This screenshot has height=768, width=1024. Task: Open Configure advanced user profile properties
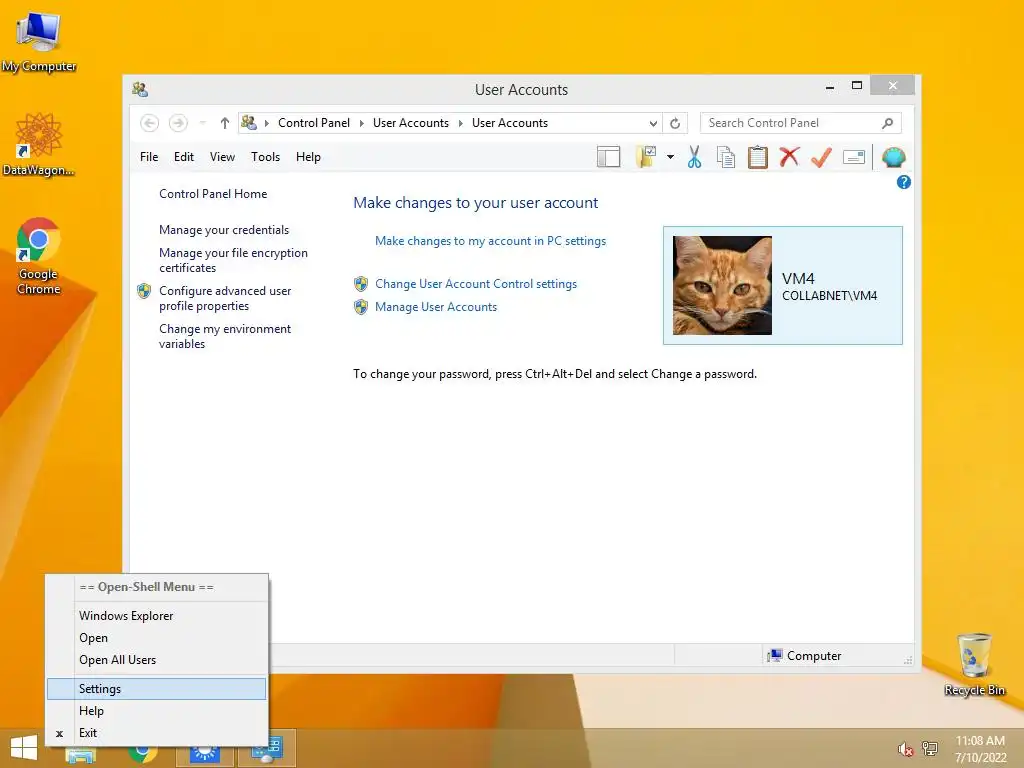(x=225, y=298)
